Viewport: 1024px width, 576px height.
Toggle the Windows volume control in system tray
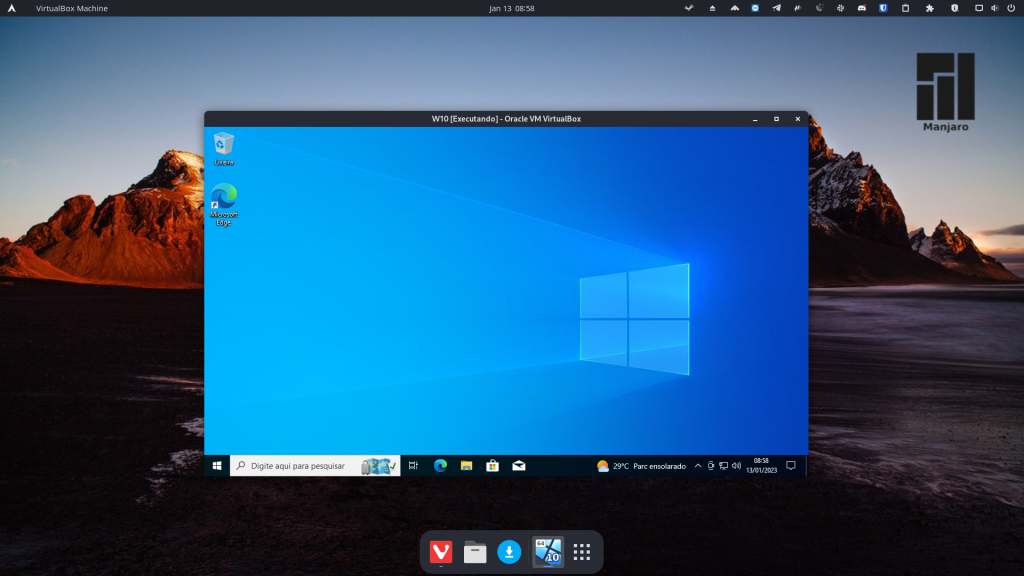(x=735, y=466)
